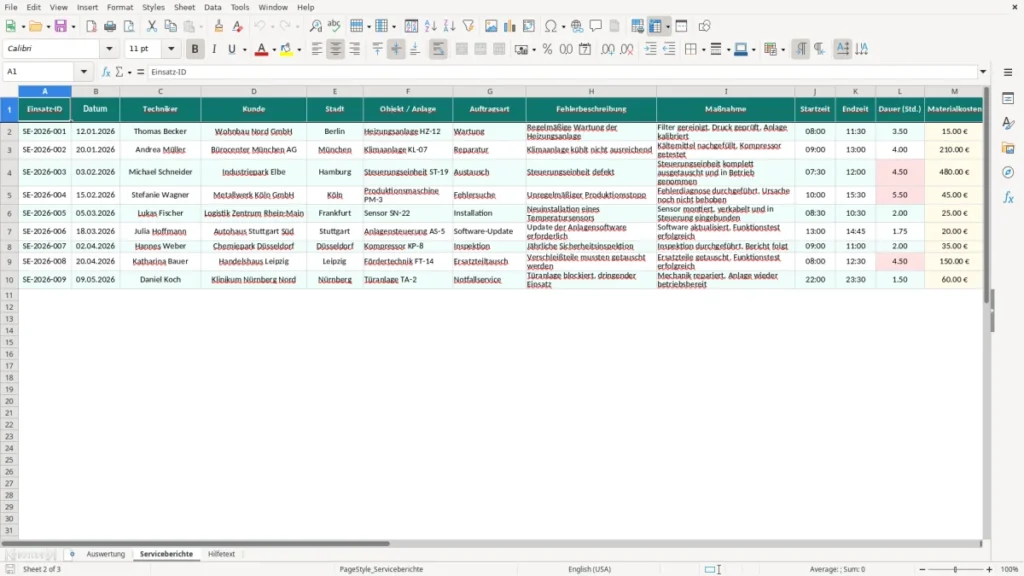
Task: Open the Tools menu
Action: tap(240, 7)
